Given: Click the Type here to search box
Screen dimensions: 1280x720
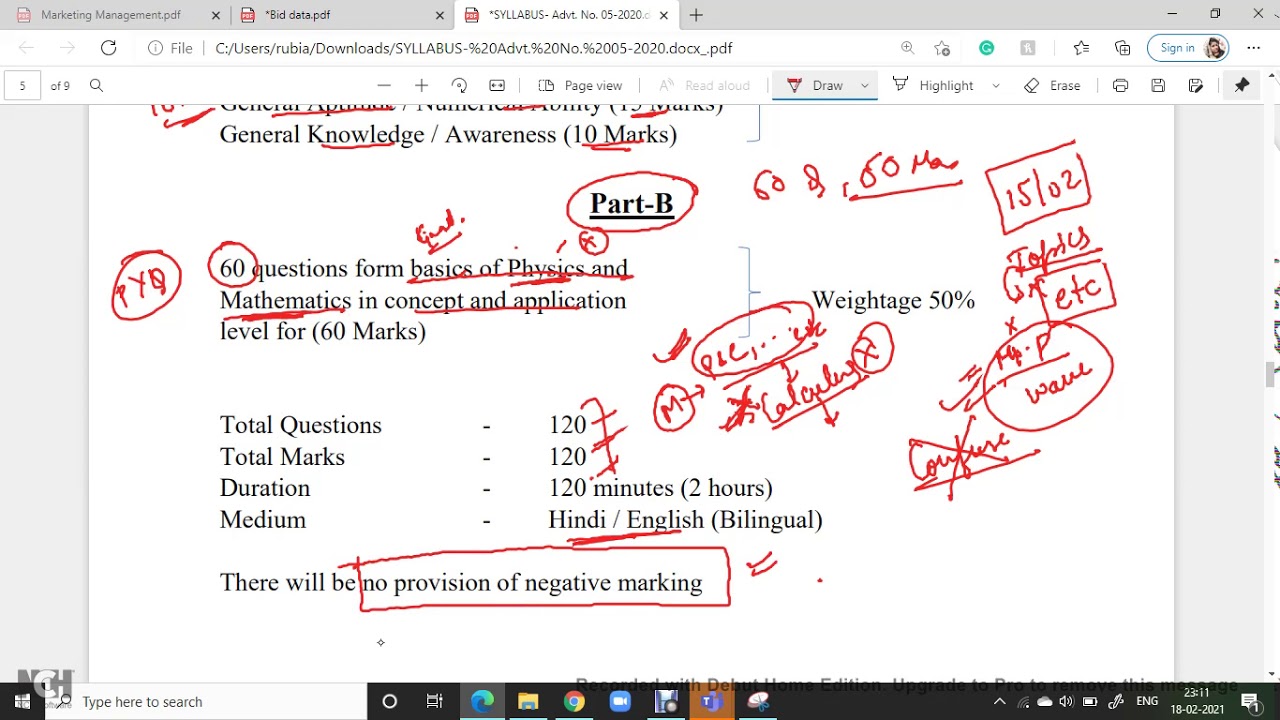Looking at the screenshot, I should coord(205,701).
